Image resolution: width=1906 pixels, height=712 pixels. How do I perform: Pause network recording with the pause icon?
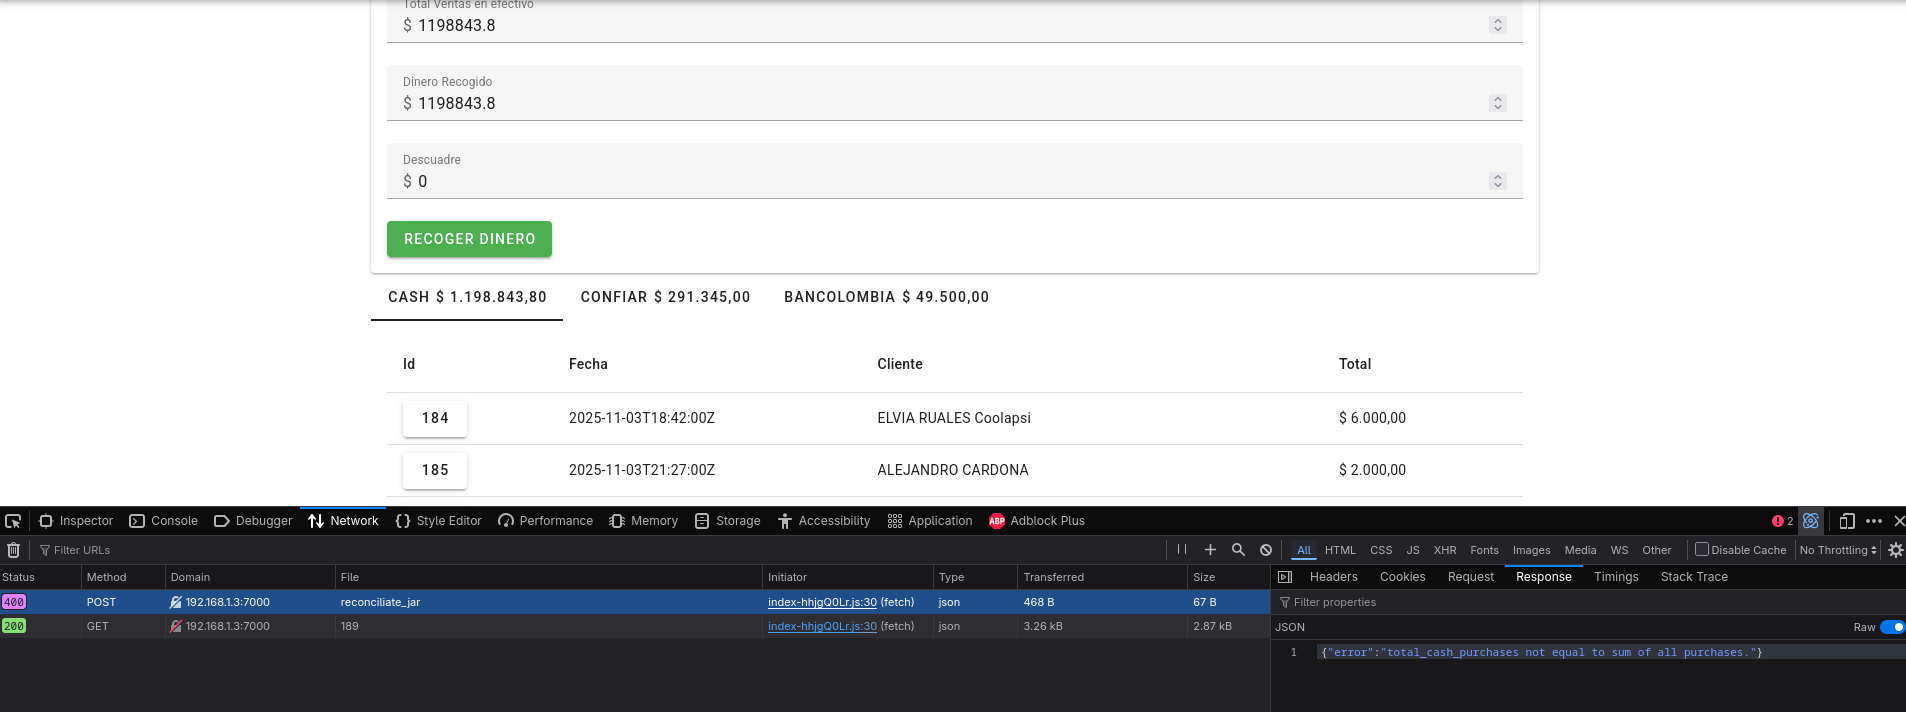click(1182, 550)
